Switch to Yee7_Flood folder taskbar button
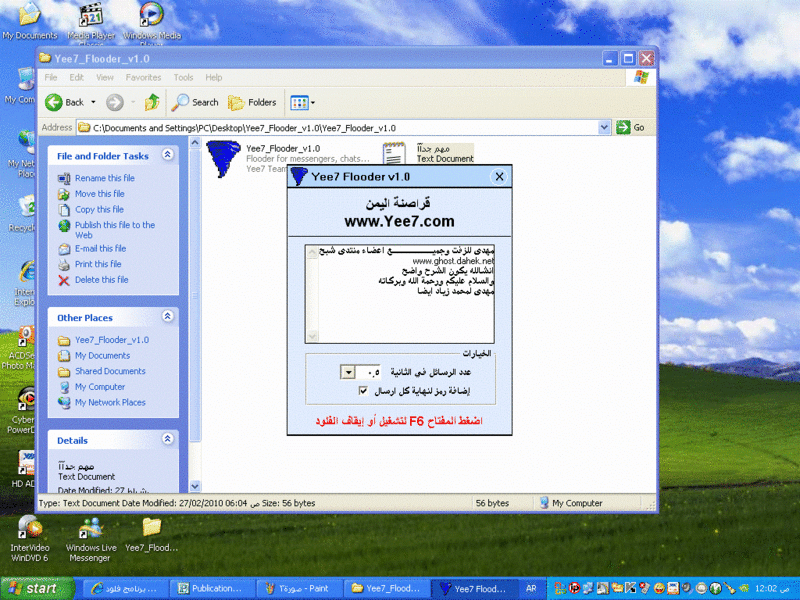 (x=387, y=588)
